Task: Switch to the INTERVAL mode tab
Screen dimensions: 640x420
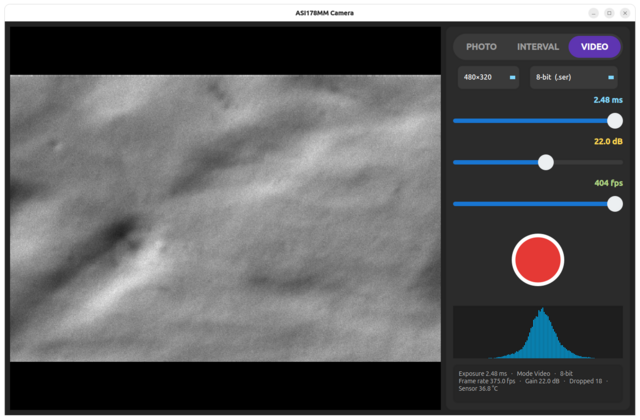Action: point(538,47)
